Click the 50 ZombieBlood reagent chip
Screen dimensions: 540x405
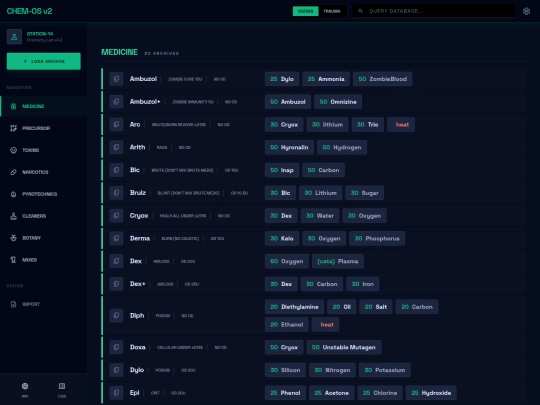coord(383,79)
